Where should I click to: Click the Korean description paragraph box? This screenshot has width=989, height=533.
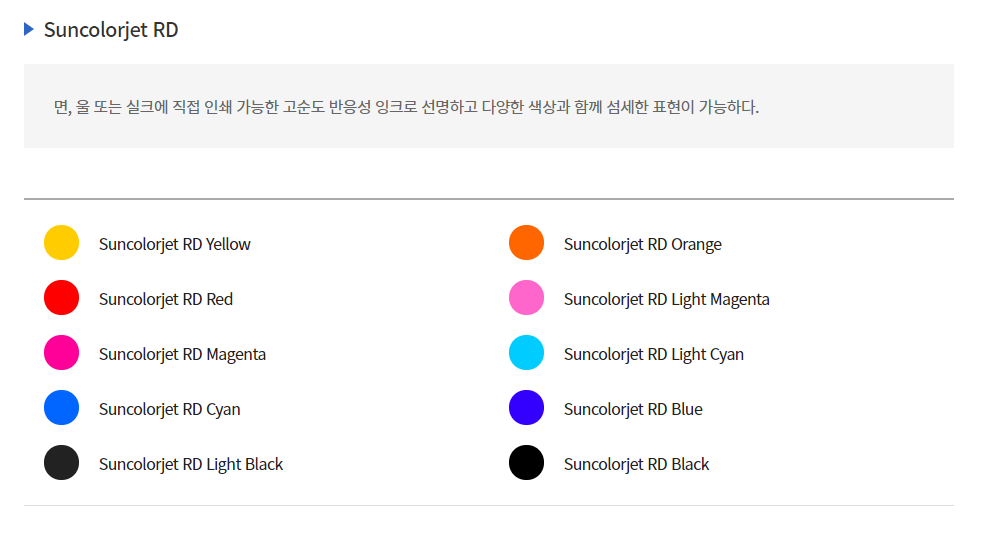click(489, 106)
